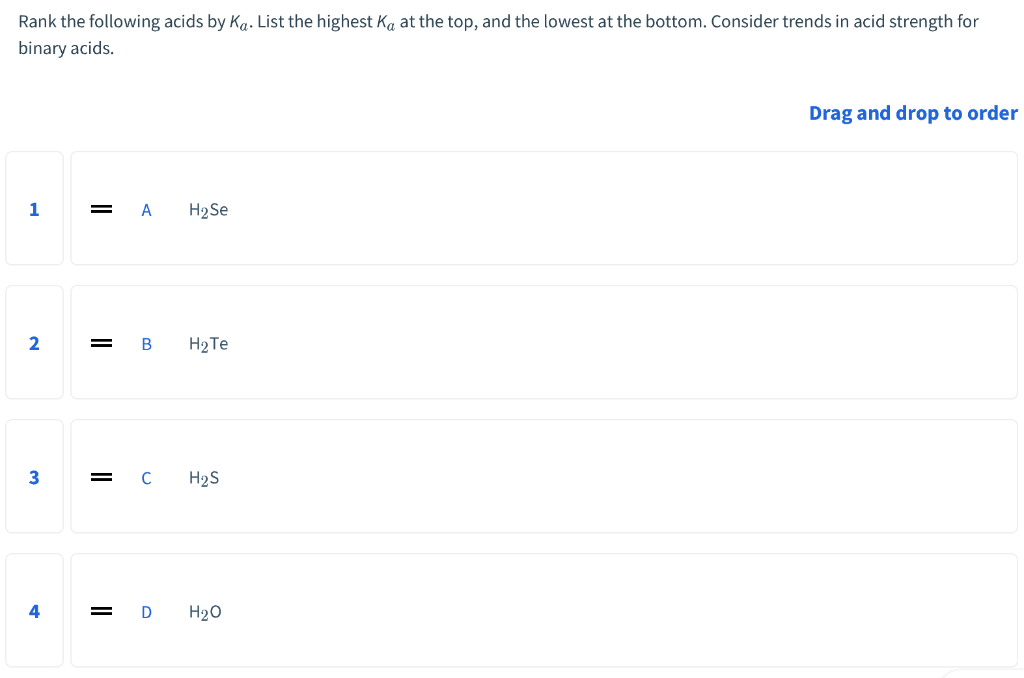Click the rank number 4 box
Image resolution: width=1024 pixels, height=678 pixels.
tap(34, 610)
